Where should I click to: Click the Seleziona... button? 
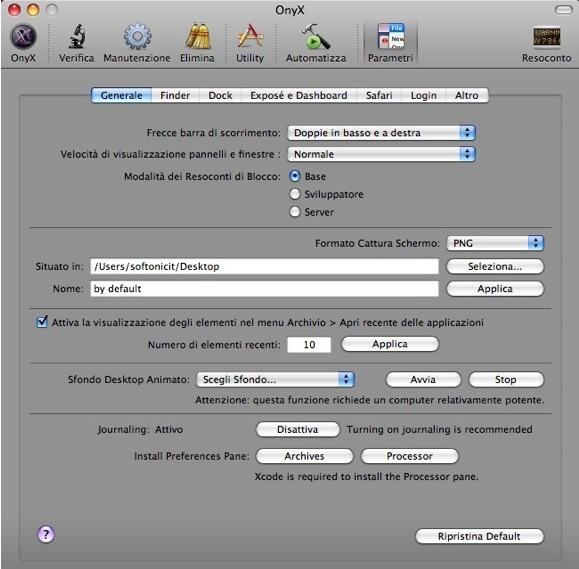[495, 266]
